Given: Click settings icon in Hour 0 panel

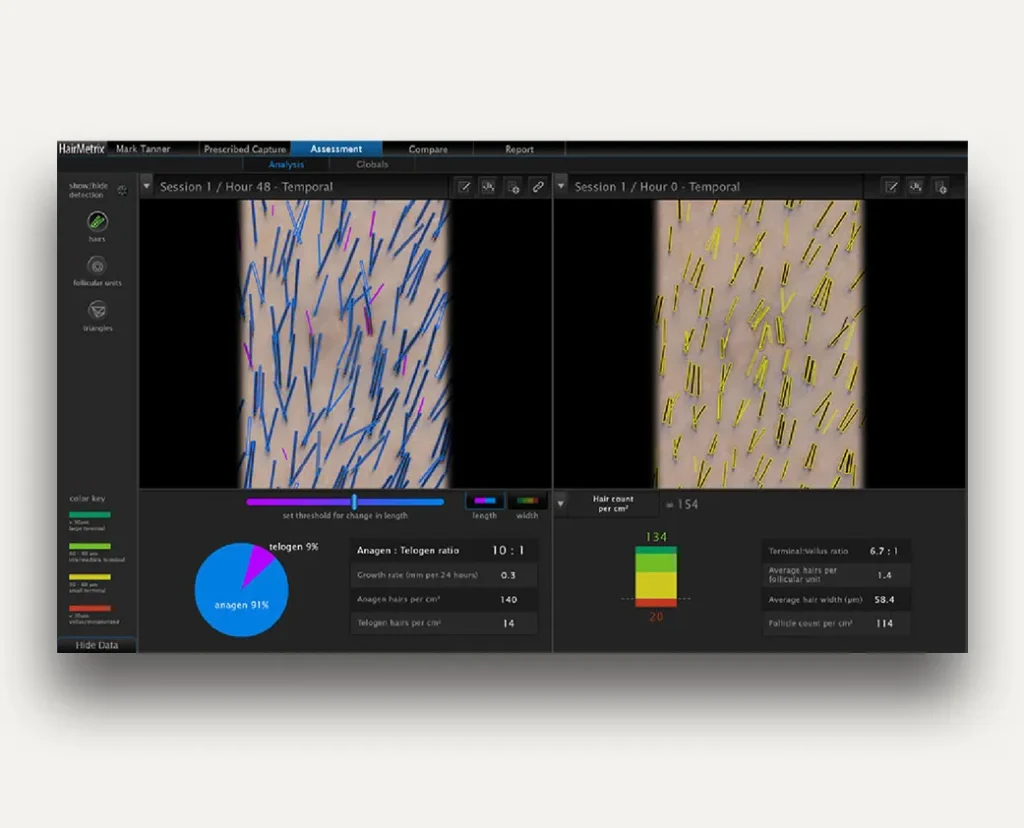Looking at the screenshot, I should point(940,187).
